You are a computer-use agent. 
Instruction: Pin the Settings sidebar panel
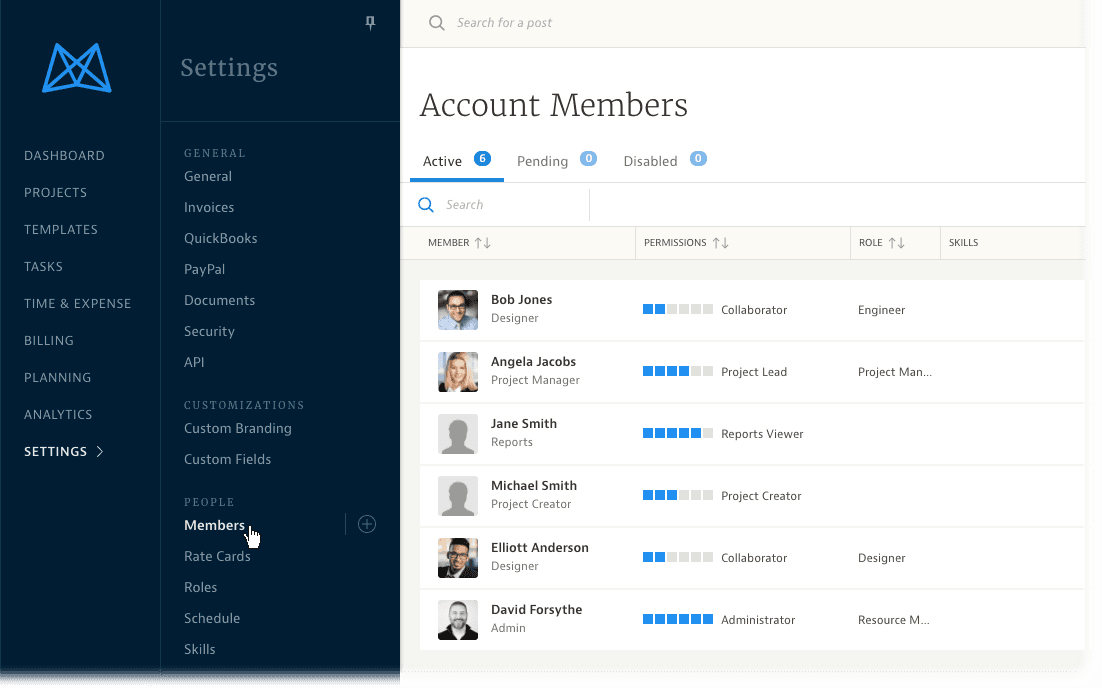[x=370, y=23]
